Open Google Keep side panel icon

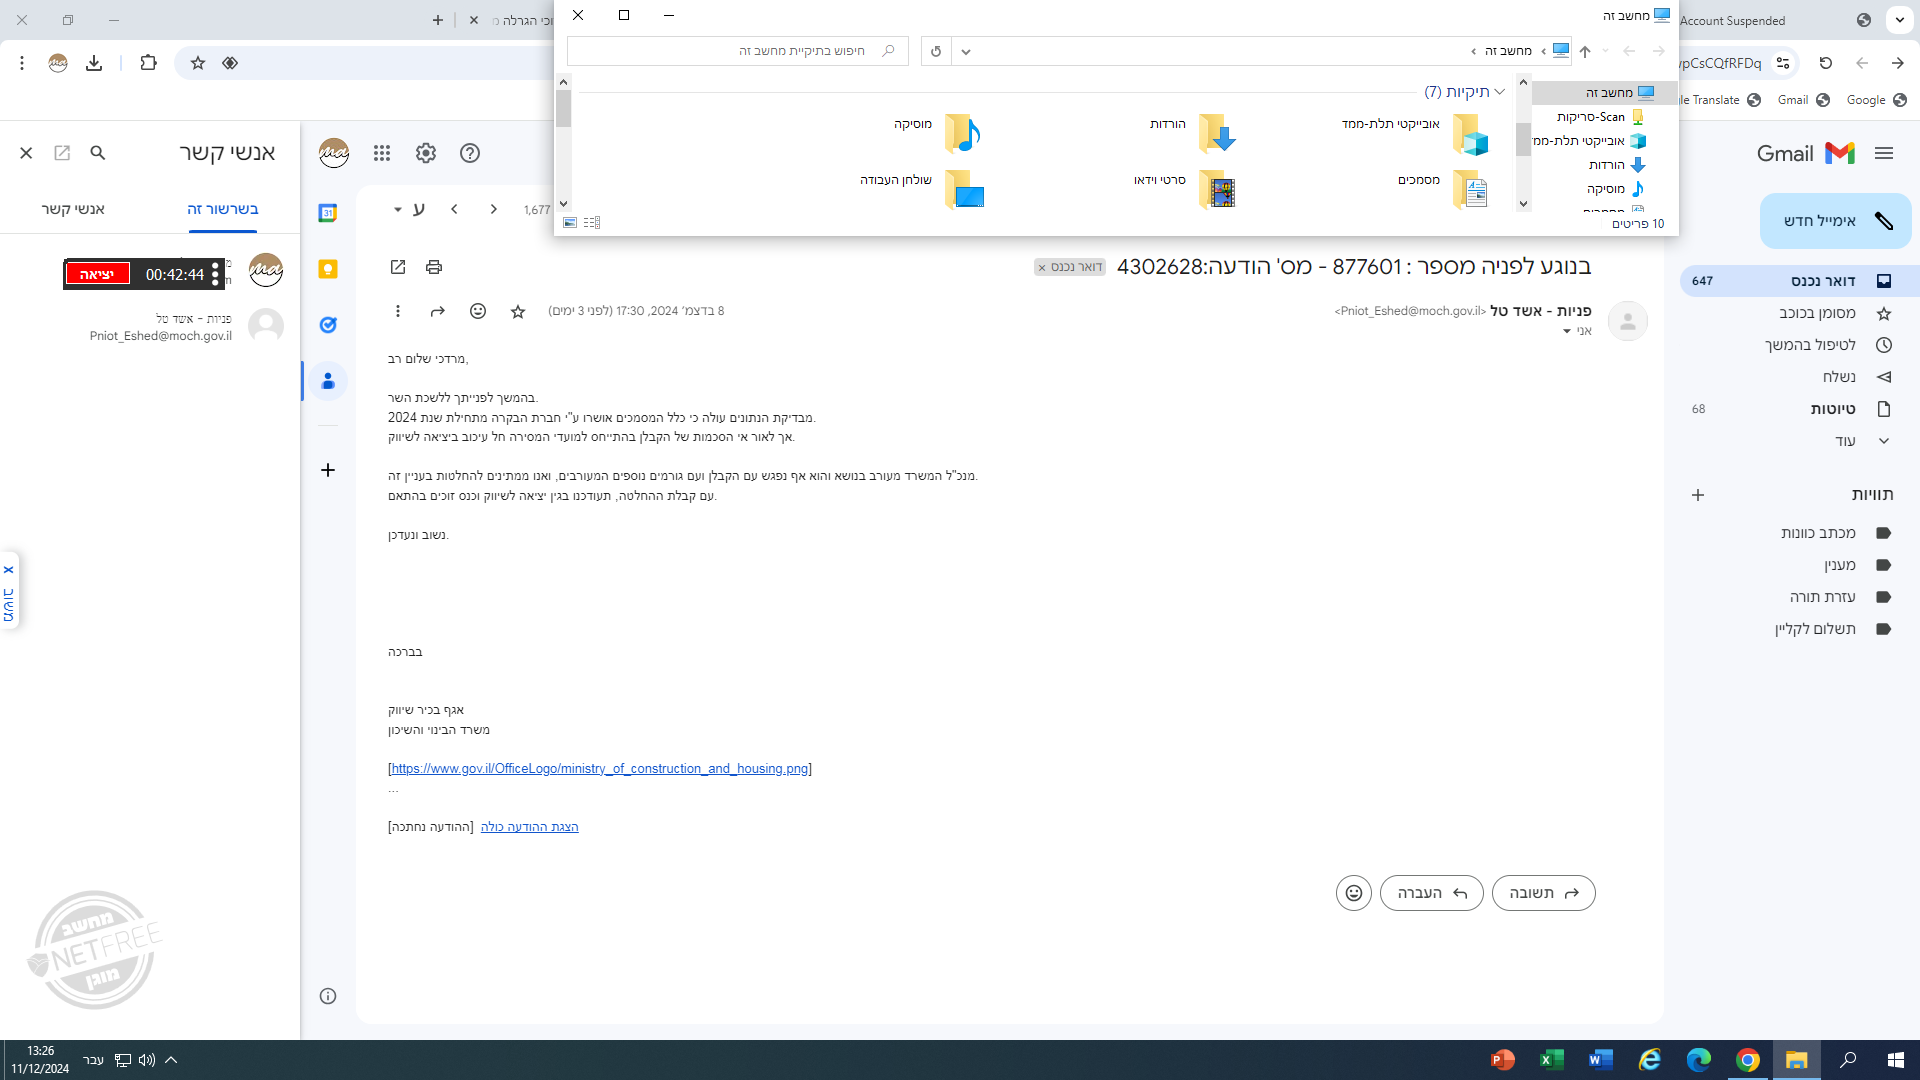click(x=328, y=269)
